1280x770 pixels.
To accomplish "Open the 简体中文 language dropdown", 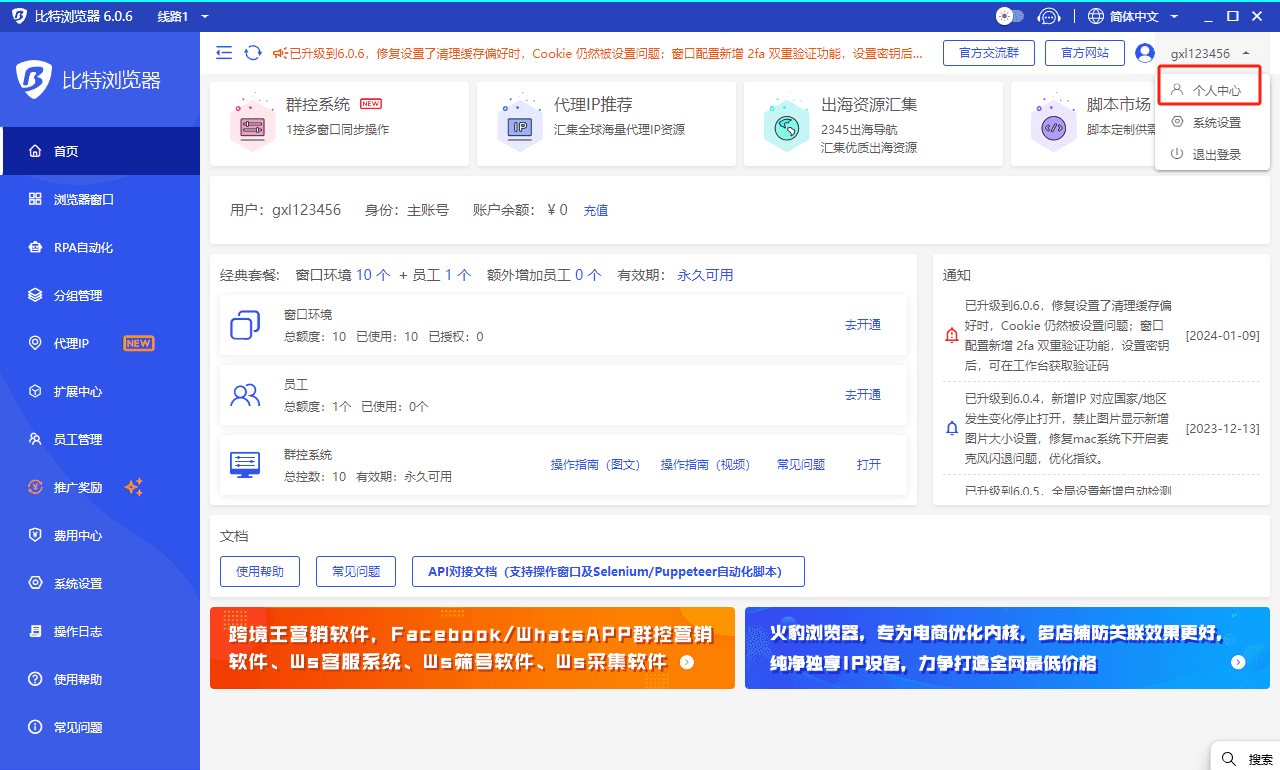I will (x=1133, y=16).
